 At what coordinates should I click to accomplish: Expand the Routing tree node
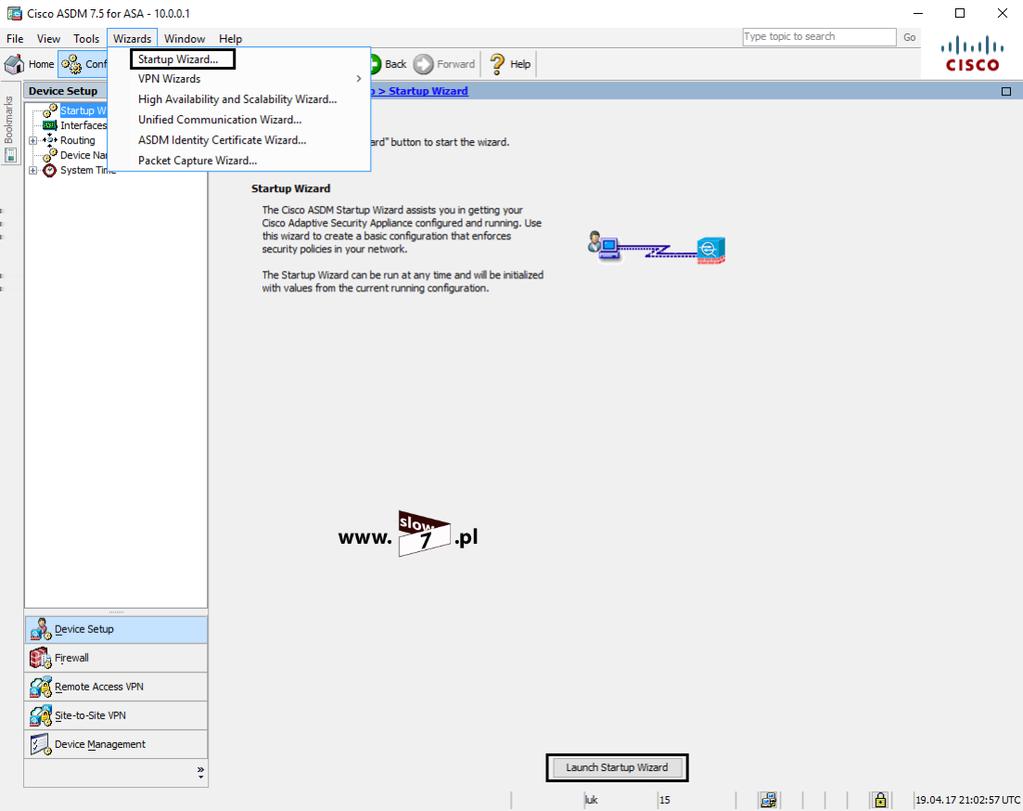pos(33,140)
